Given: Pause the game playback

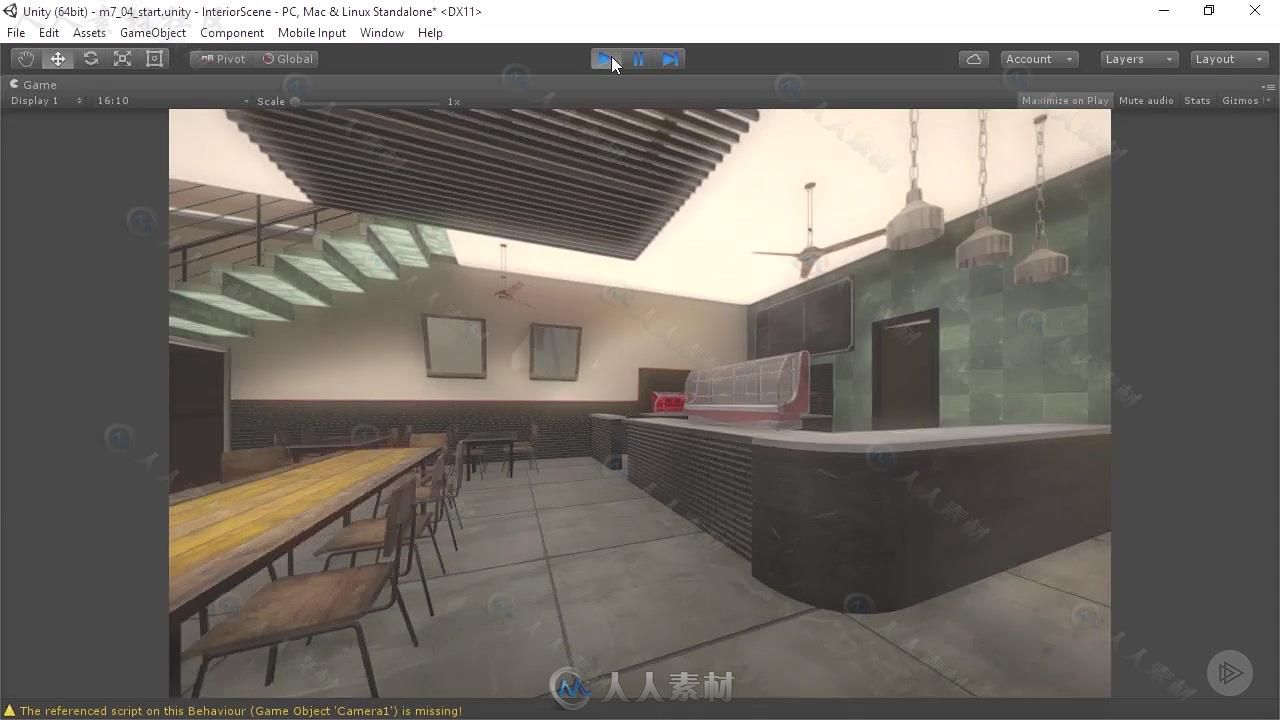Looking at the screenshot, I should [x=638, y=59].
